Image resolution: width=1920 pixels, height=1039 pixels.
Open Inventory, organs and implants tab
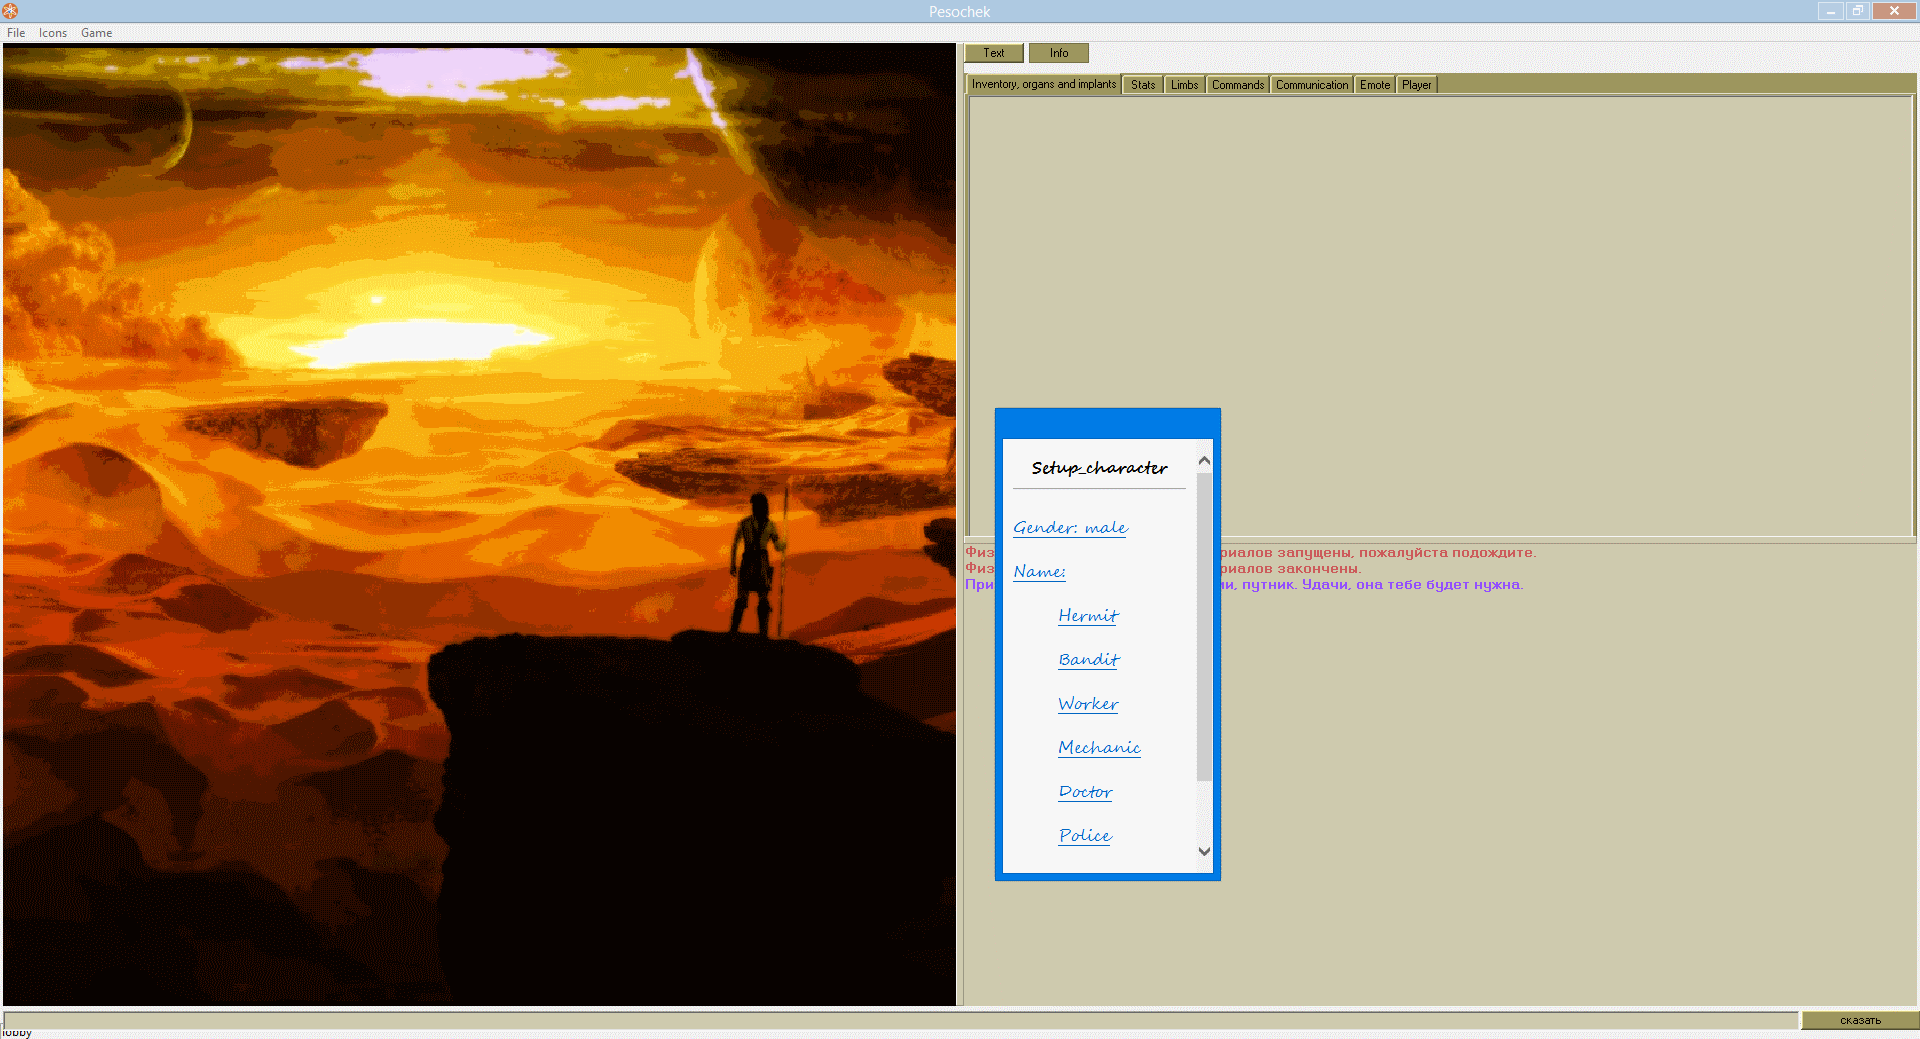tap(1044, 84)
